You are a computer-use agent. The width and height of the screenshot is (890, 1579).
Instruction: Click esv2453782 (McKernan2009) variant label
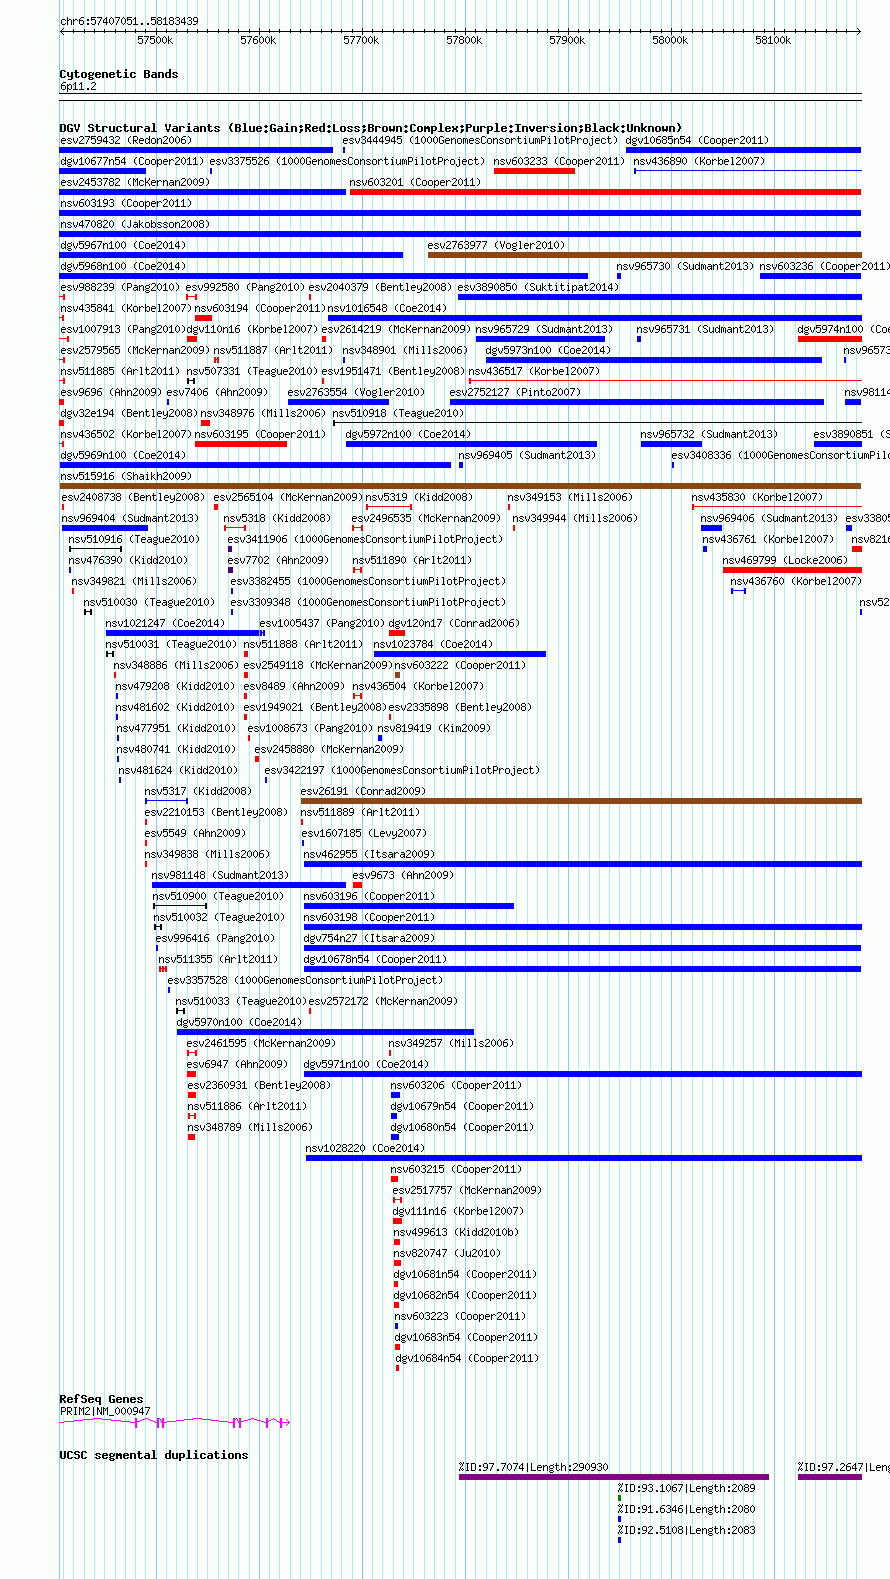tap(135, 182)
